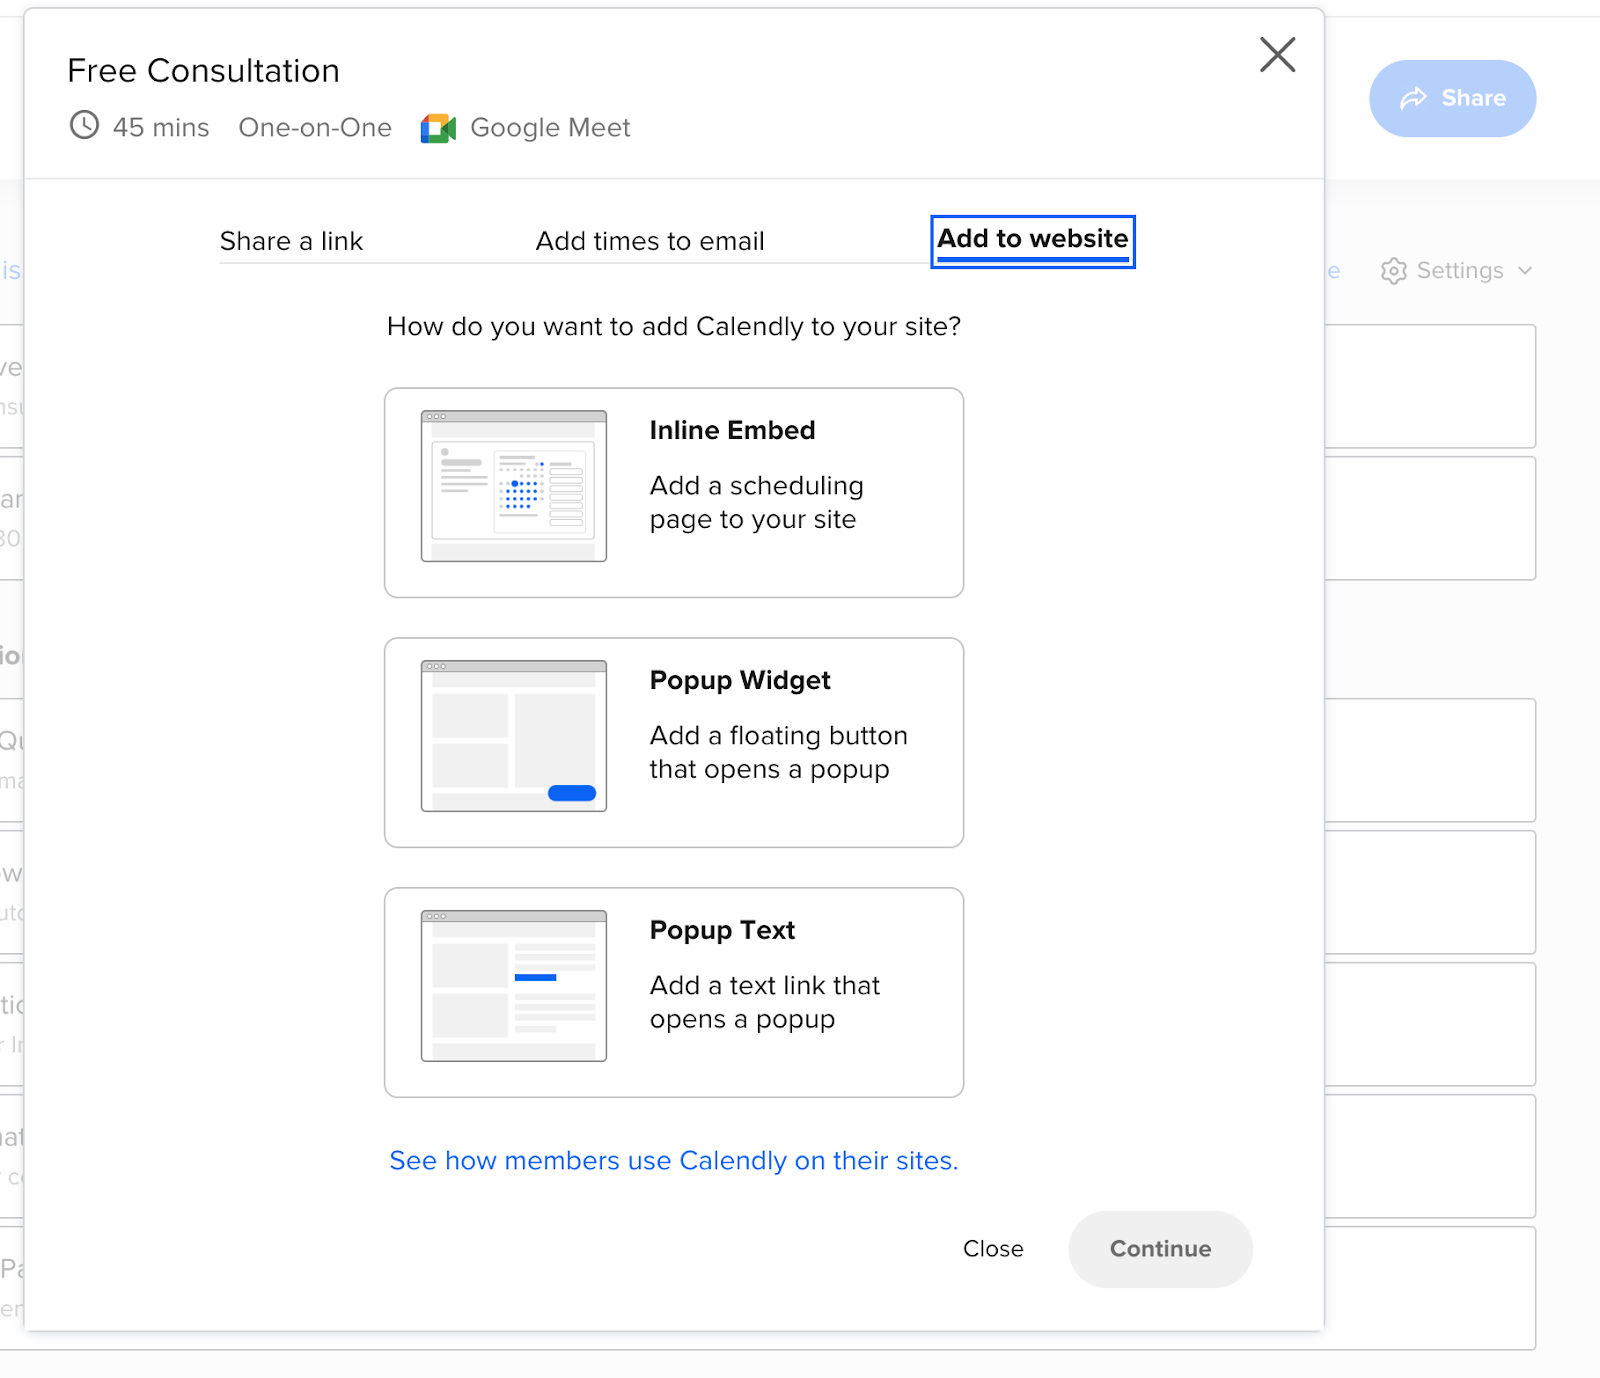1600x1378 pixels.
Task: Click 'How do you want to add Calendly' heading
Action: [674, 326]
